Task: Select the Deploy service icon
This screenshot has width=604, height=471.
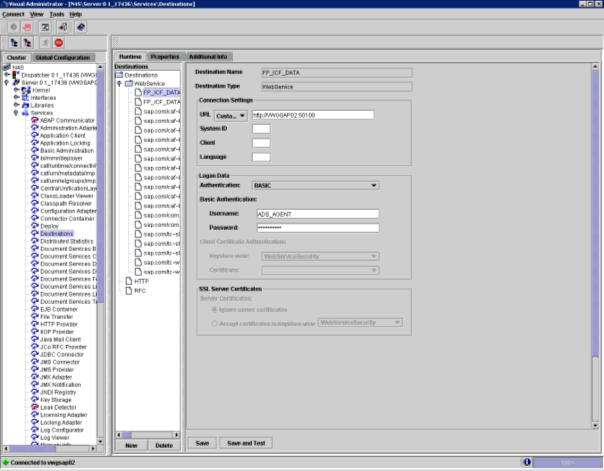Action: [35, 226]
